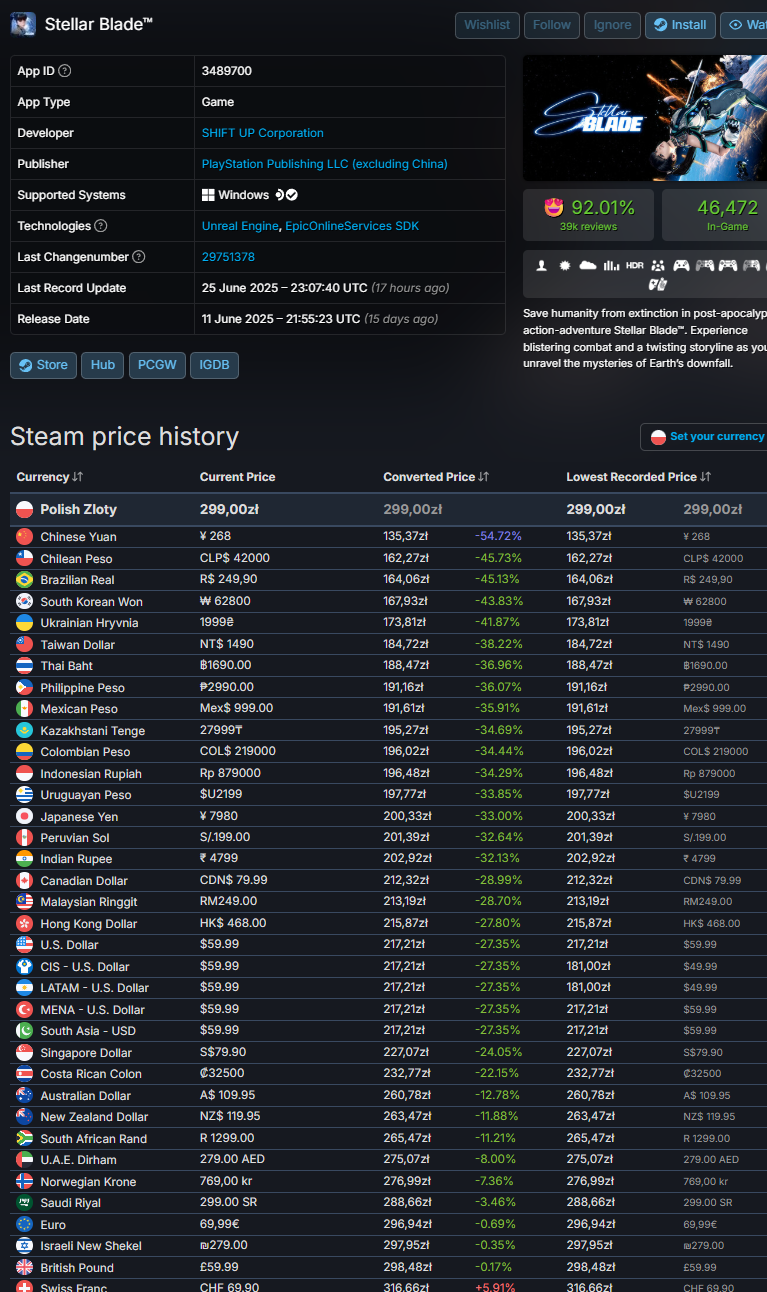Sort the table by Lowest Recorded Price
Viewport: 767px width, 1292px height.
tap(639, 477)
